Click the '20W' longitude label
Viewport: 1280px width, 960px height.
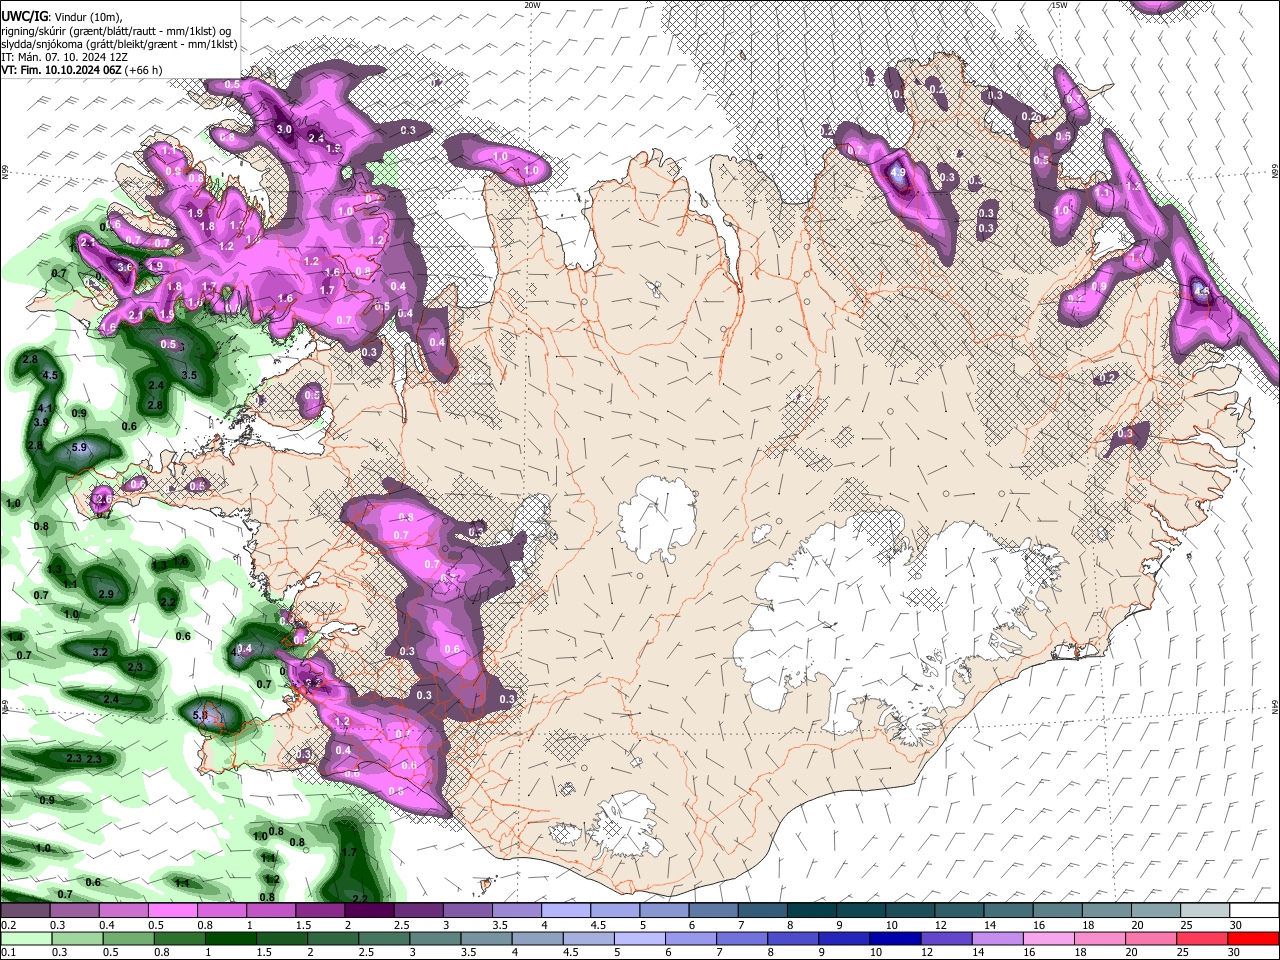[532, 5]
